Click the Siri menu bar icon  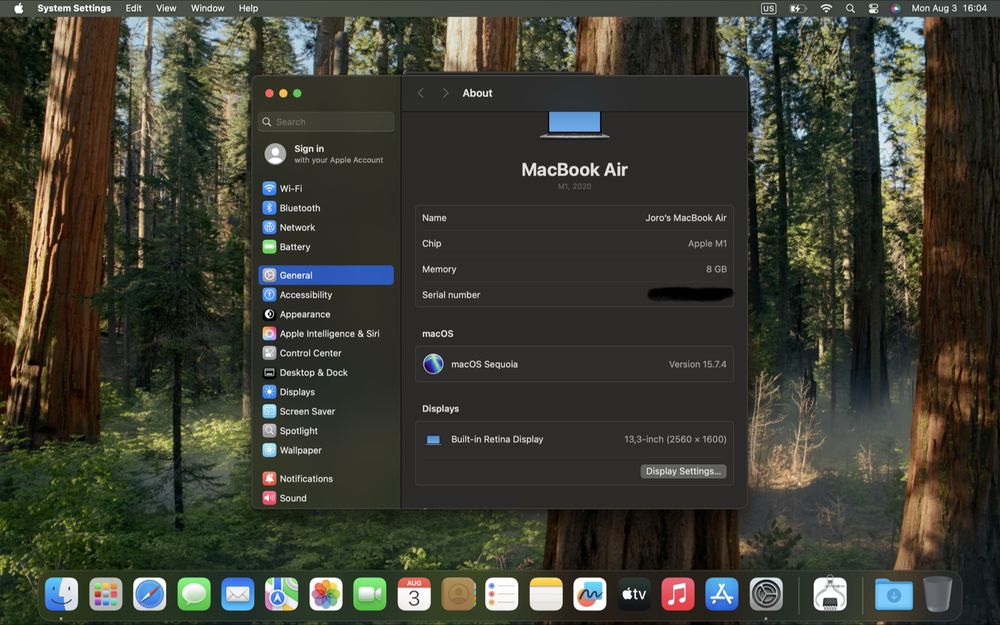[896, 8]
